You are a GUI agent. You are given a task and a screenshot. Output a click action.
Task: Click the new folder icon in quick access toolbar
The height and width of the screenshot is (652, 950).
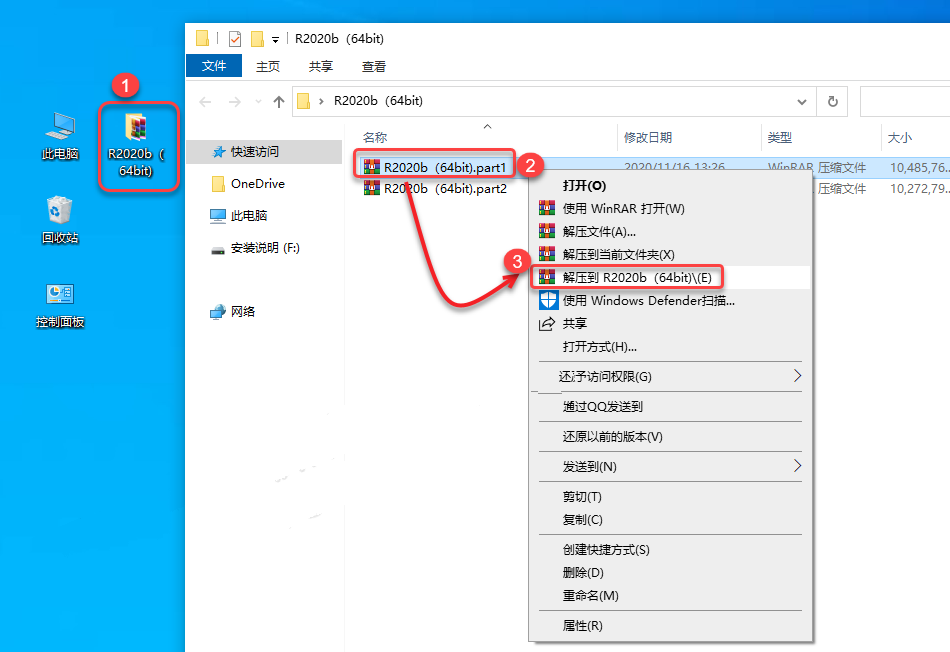click(257, 39)
